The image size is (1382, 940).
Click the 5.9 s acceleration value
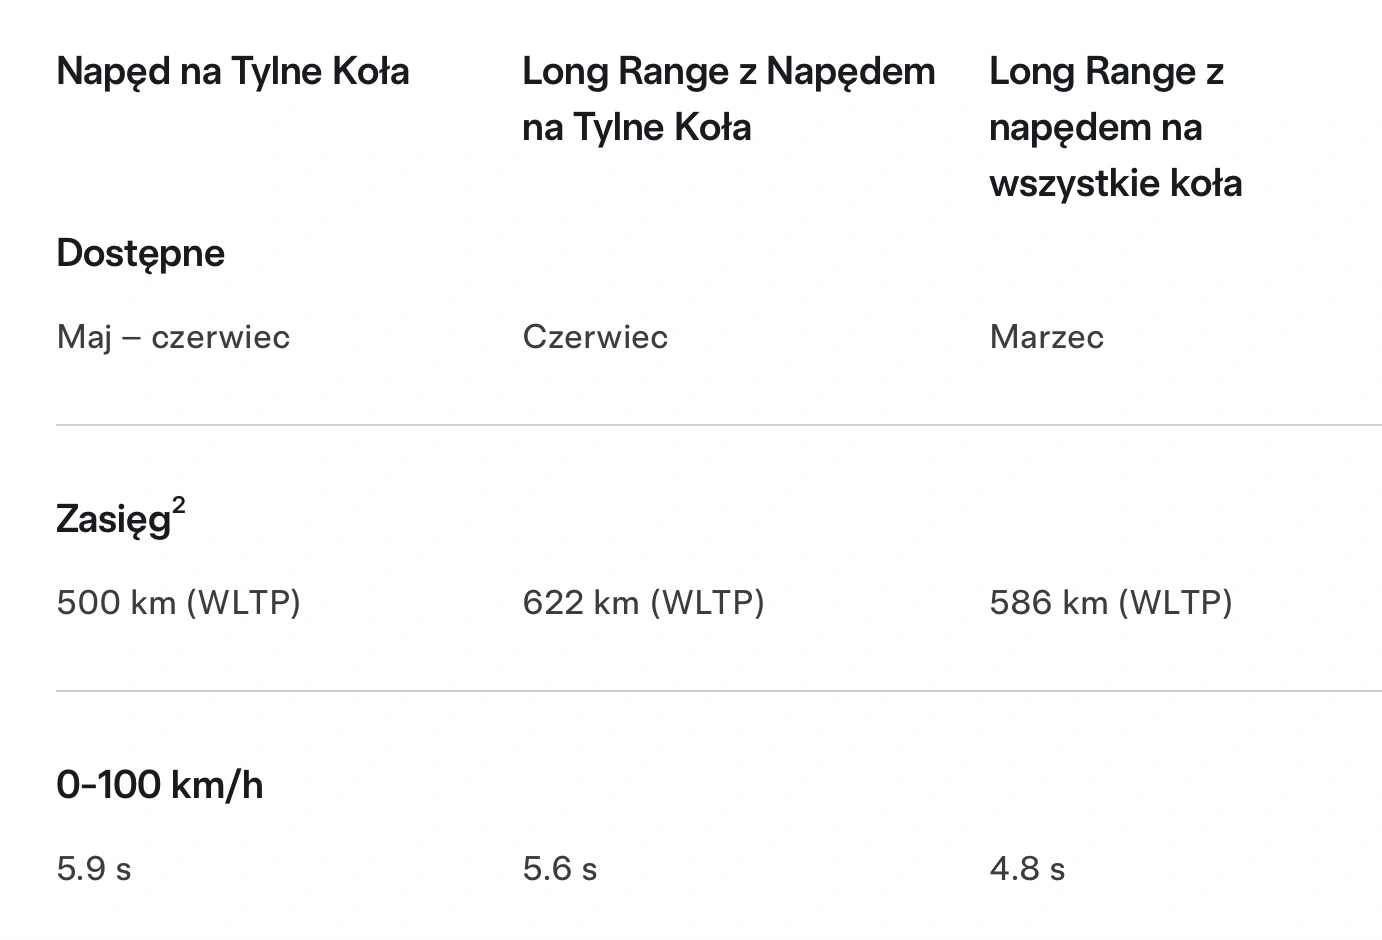[x=94, y=869]
